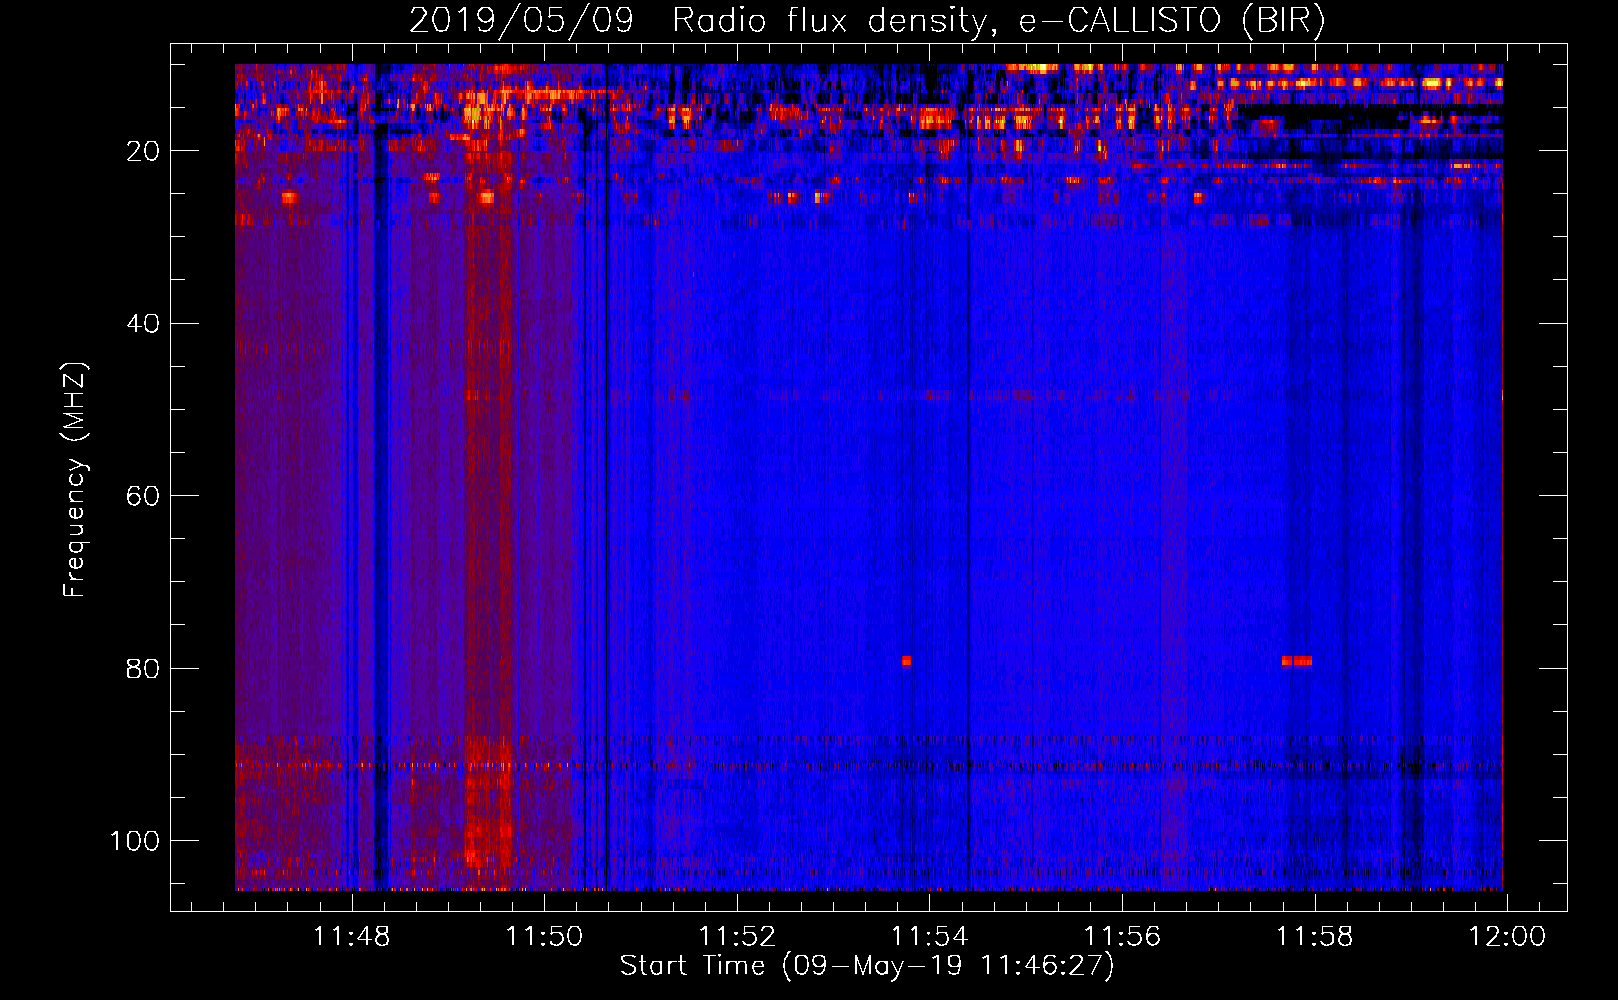Click the plot title '2019/05/09 Radio flux density'
This screenshot has width=1618, height=1000.
867,20
